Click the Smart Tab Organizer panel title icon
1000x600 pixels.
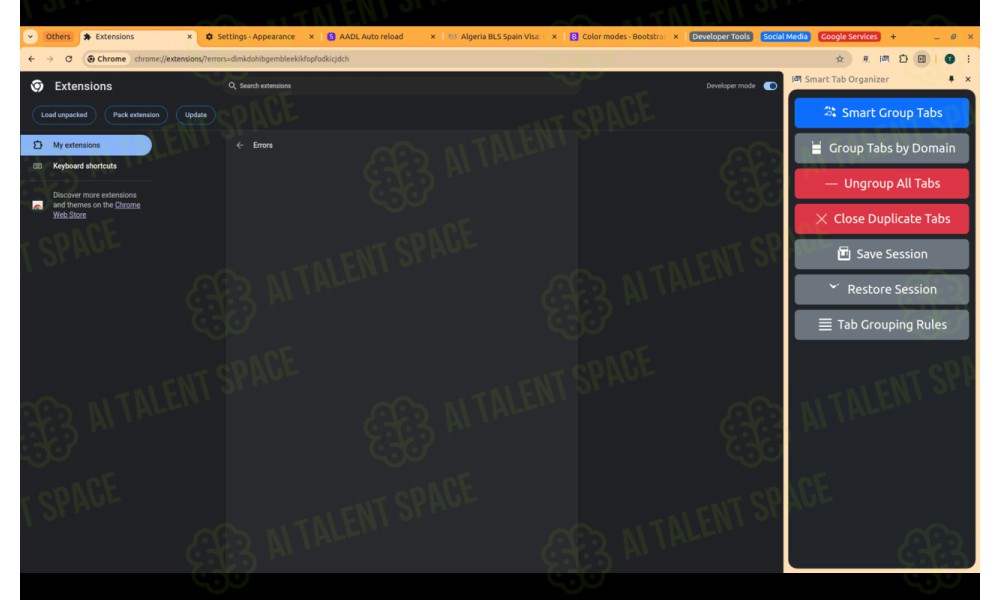click(x=797, y=79)
